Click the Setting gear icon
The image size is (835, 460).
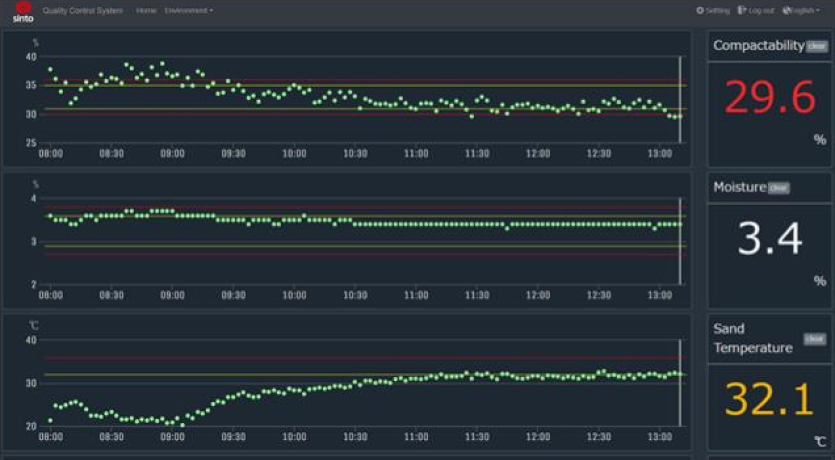coord(700,10)
